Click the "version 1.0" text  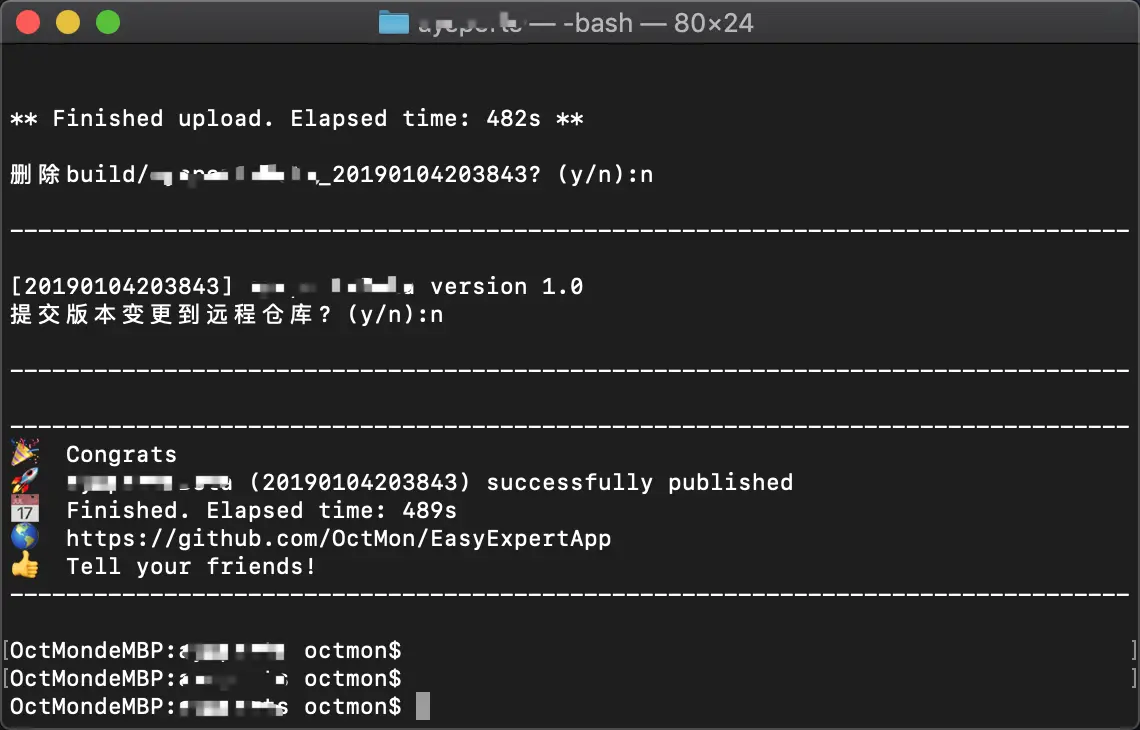(506, 286)
